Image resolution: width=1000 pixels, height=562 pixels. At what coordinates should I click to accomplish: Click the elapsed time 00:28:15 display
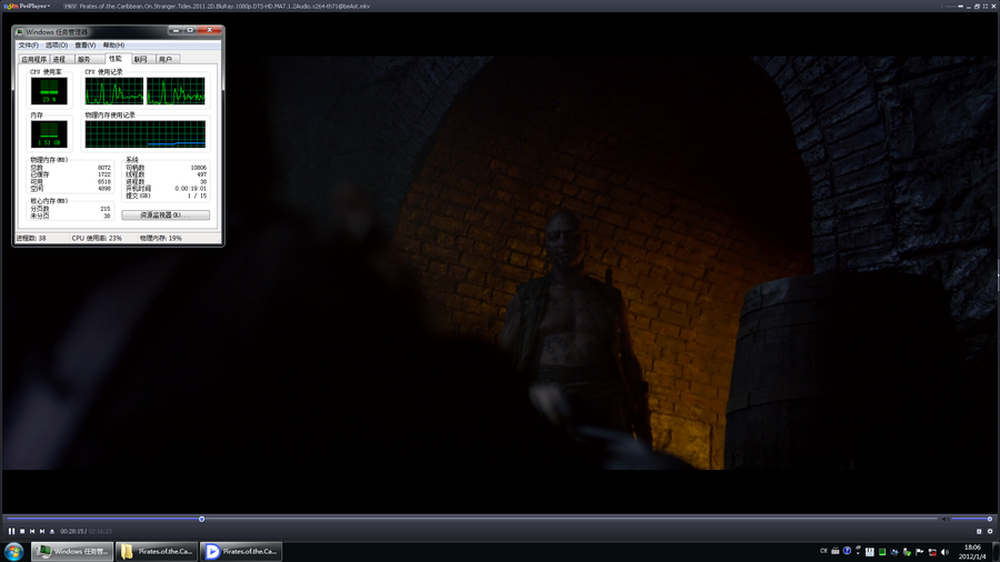pos(71,531)
